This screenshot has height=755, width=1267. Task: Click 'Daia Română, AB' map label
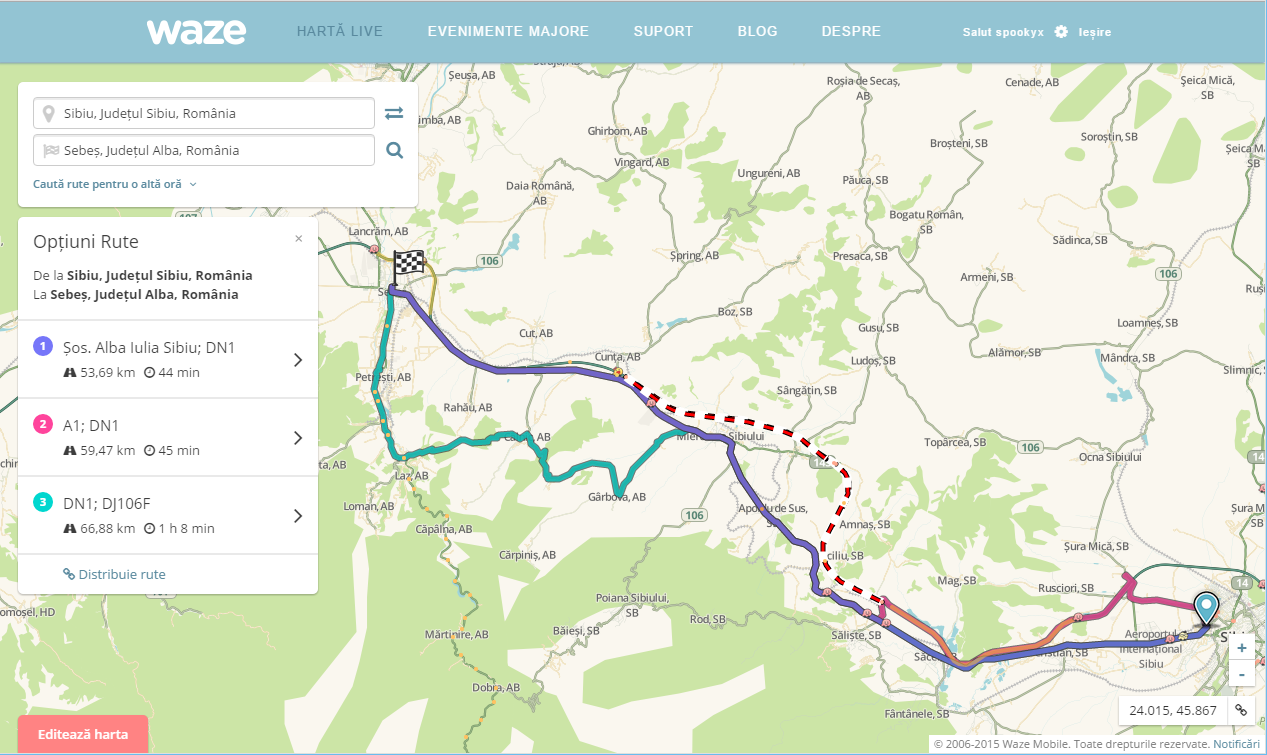pos(540,192)
